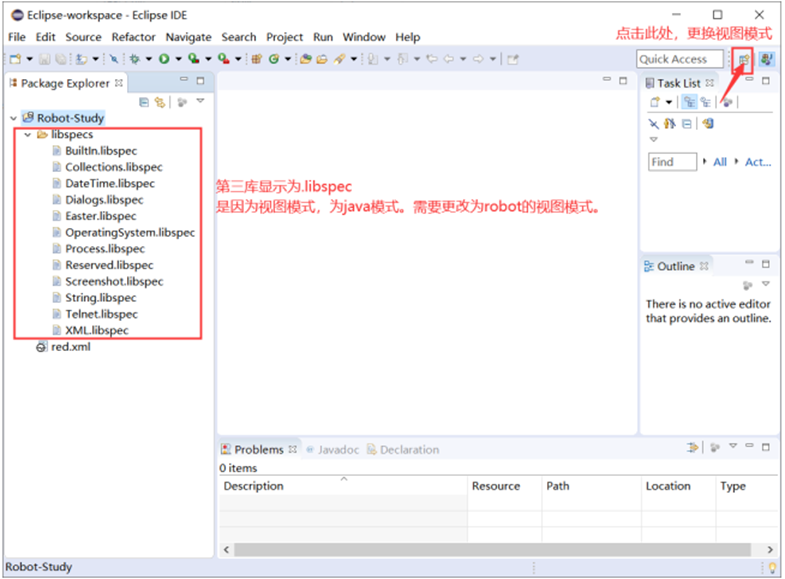Open dropdown arrow beside New icon
Screen dimensions: 785x579
(x=30, y=59)
